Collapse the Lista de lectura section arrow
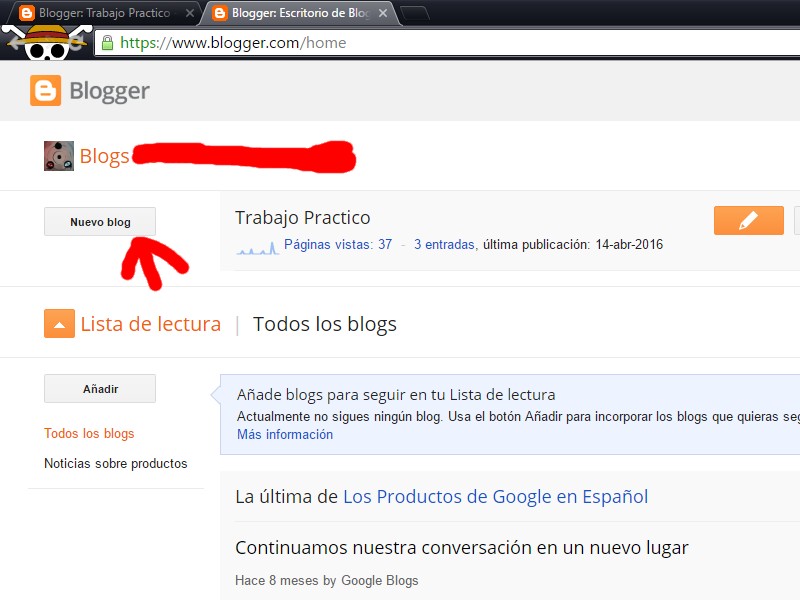800x600 pixels. [x=59, y=323]
